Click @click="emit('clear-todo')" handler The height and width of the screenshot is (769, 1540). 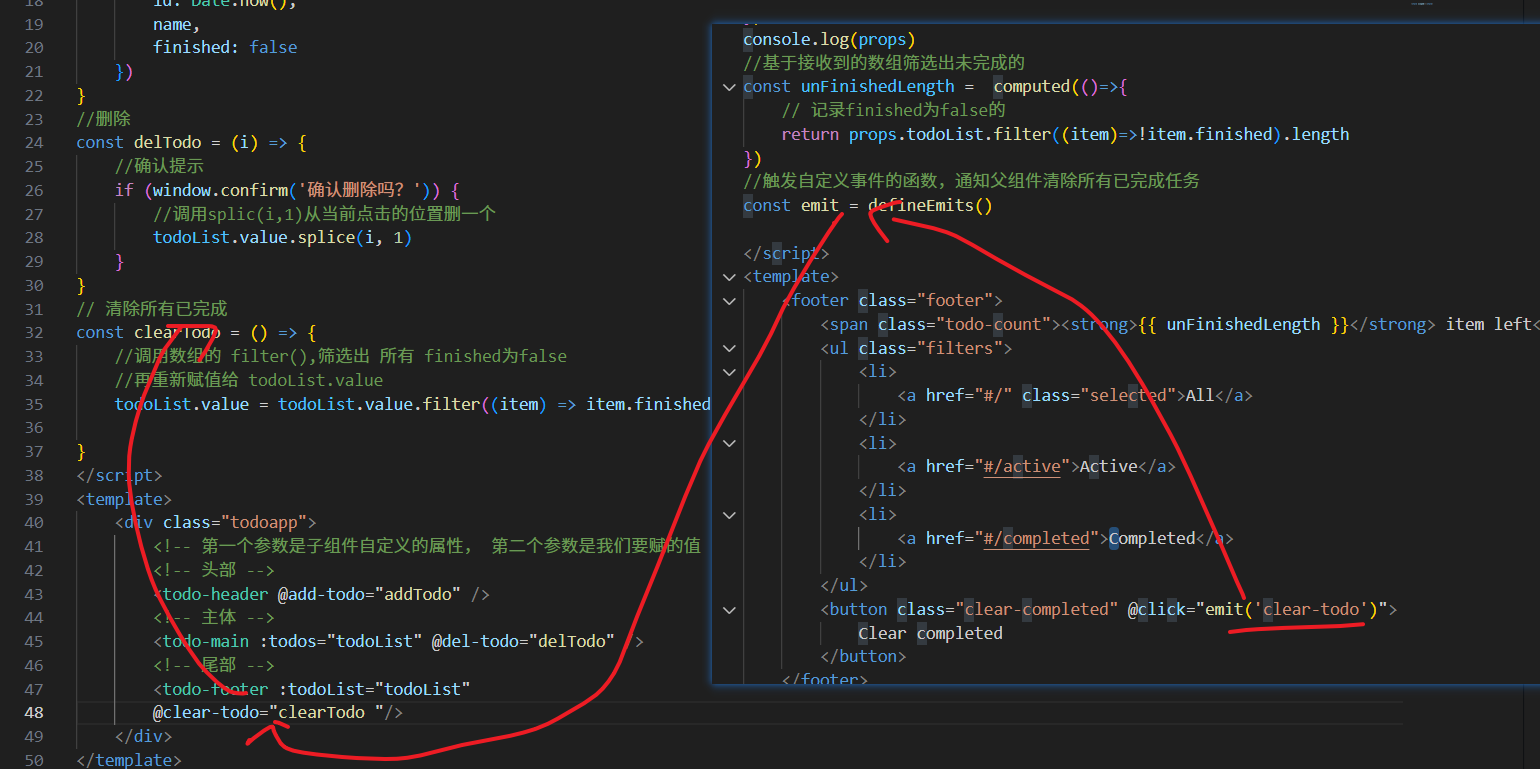pyautogui.click(x=1257, y=609)
